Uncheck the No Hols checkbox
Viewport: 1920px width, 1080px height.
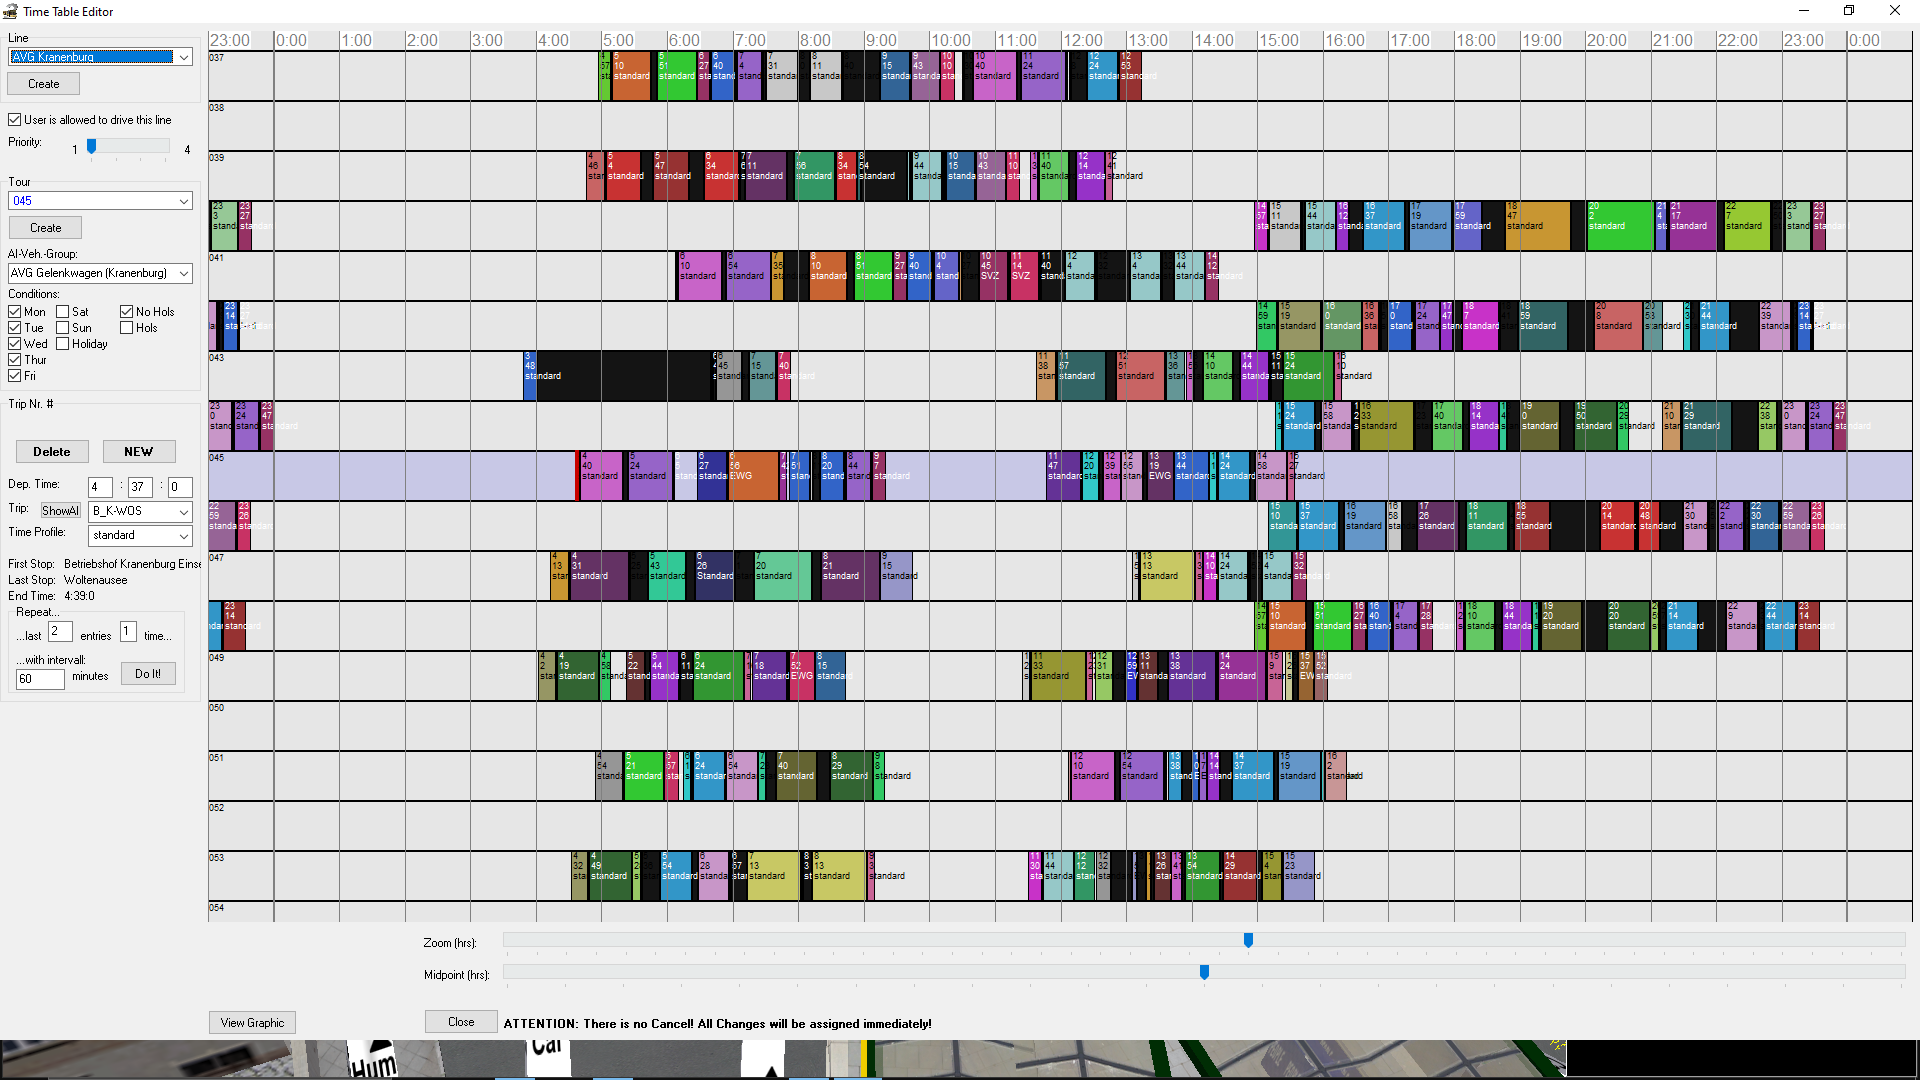pos(127,312)
